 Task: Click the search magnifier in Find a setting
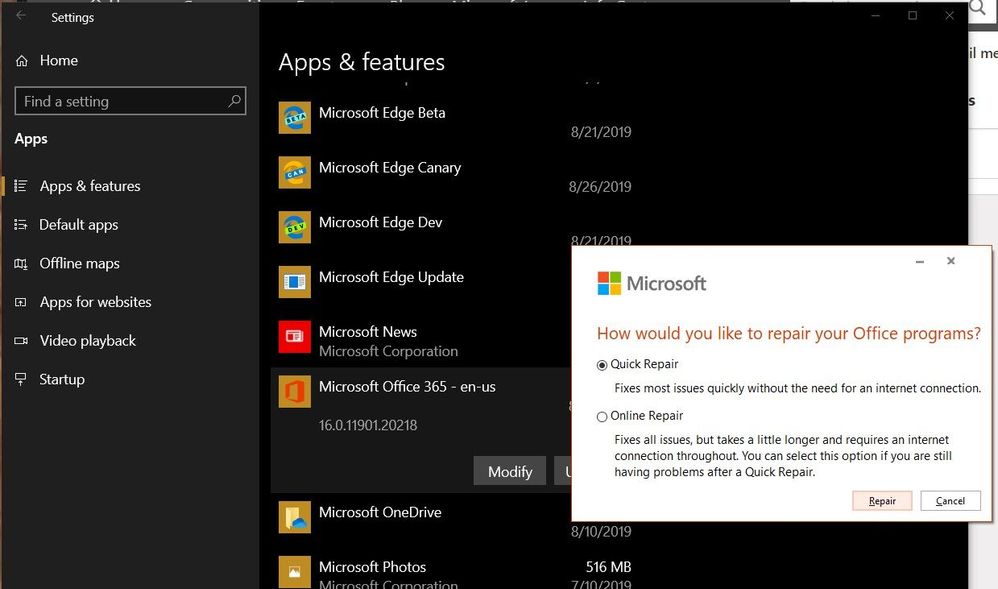tap(234, 101)
